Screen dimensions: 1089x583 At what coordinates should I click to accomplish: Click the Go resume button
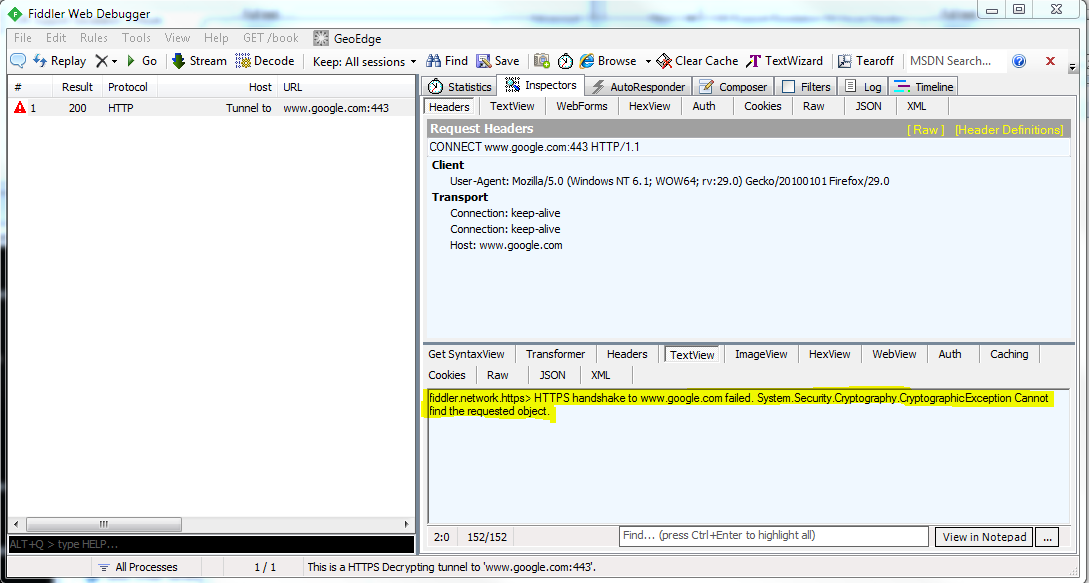141,61
